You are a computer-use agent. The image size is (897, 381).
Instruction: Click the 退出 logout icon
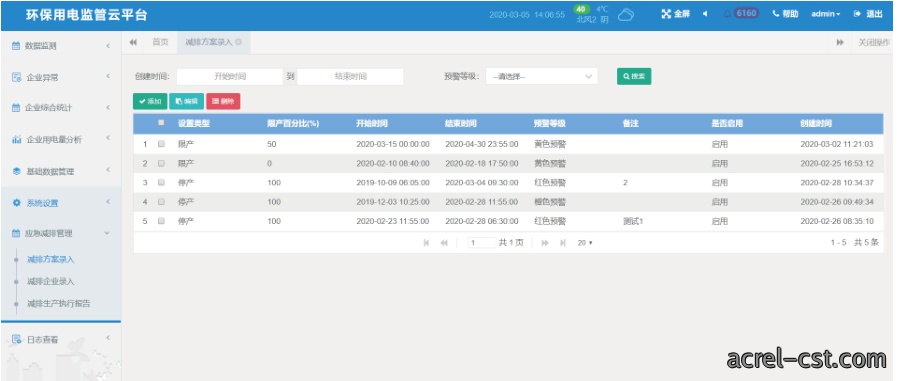(x=857, y=14)
